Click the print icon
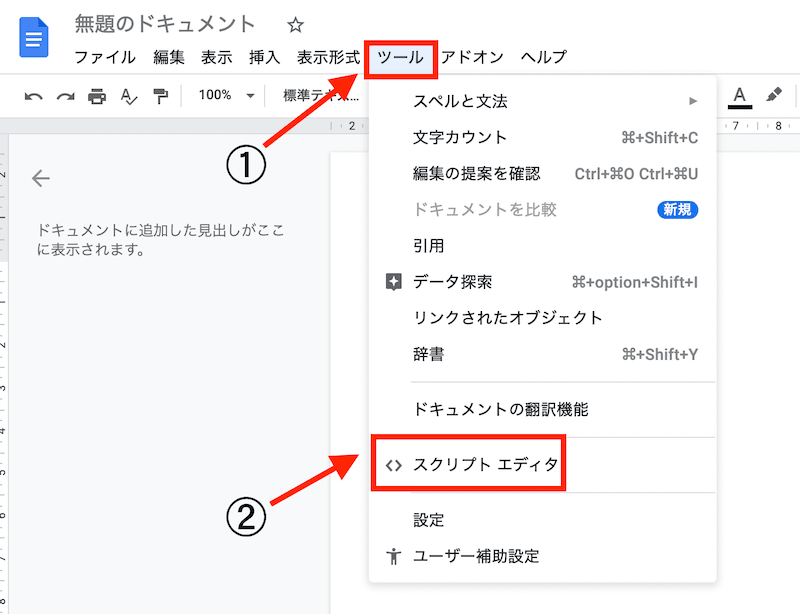 tap(97, 96)
